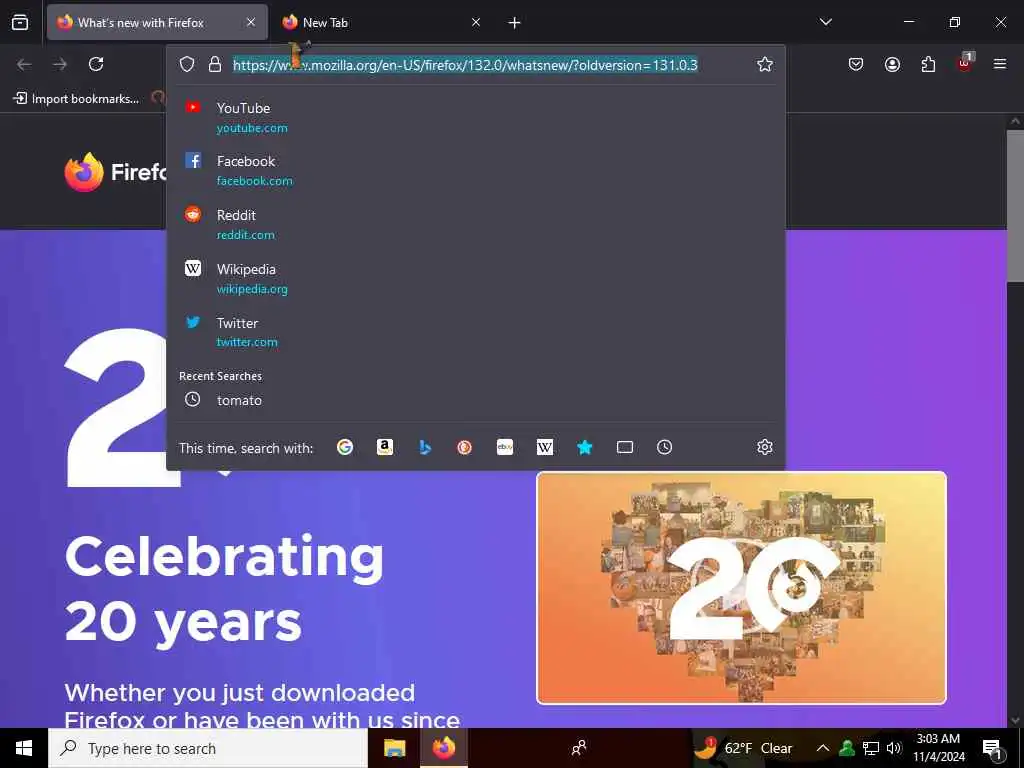Search this time with eBay

pos(505,447)
